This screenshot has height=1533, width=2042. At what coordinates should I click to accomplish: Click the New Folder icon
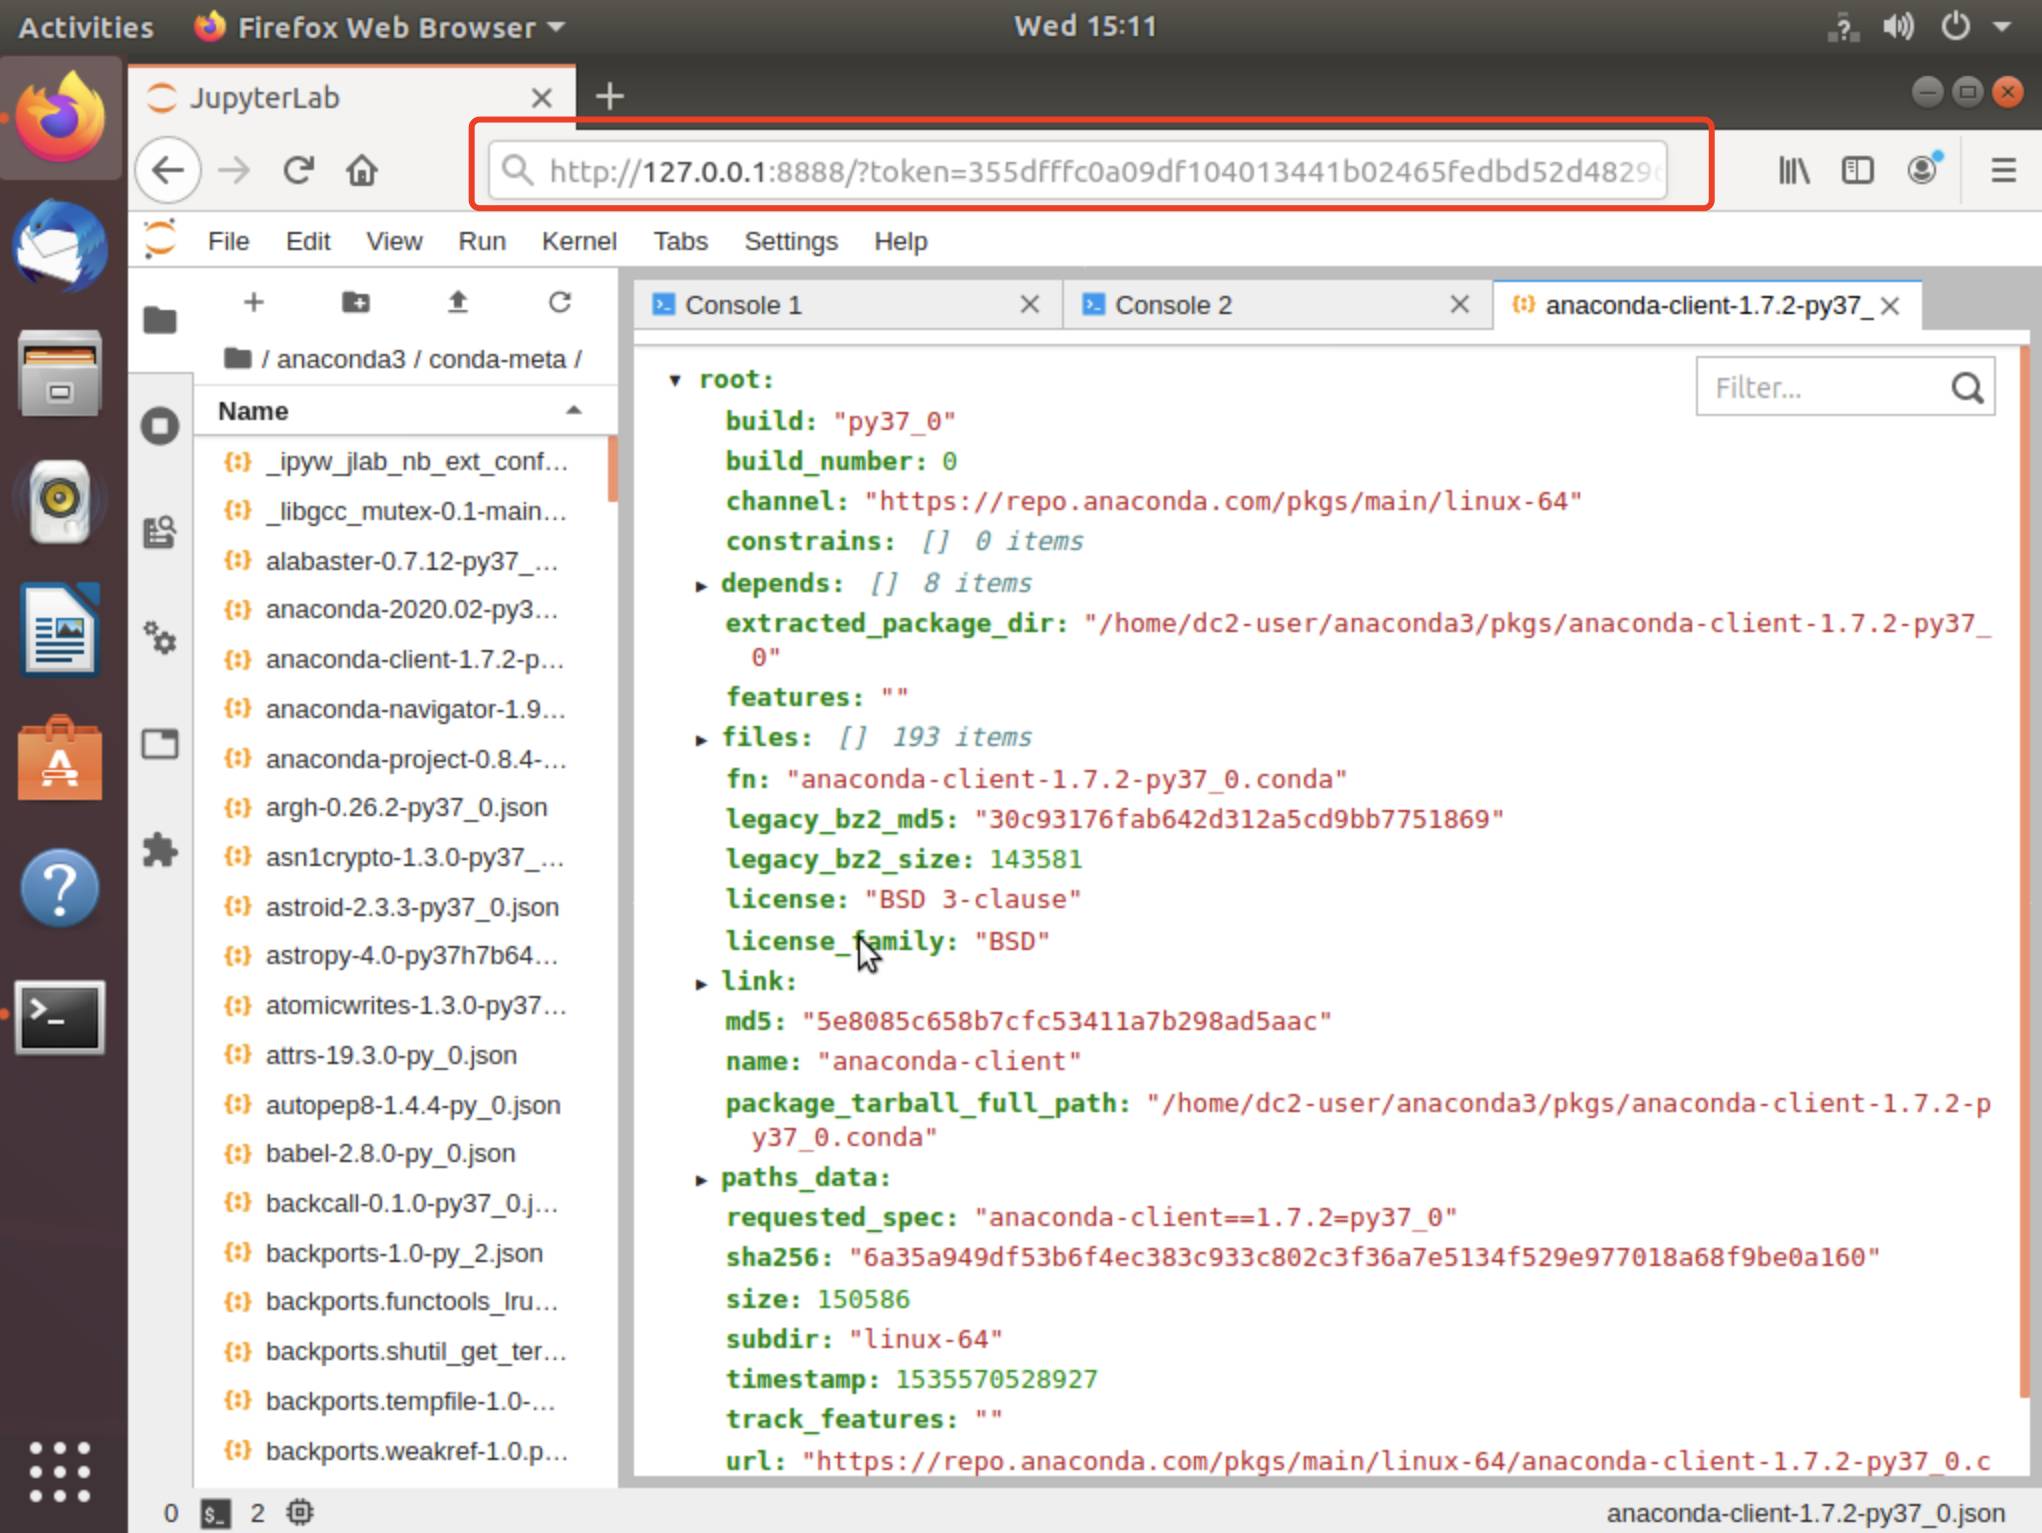tap(356, 302)
